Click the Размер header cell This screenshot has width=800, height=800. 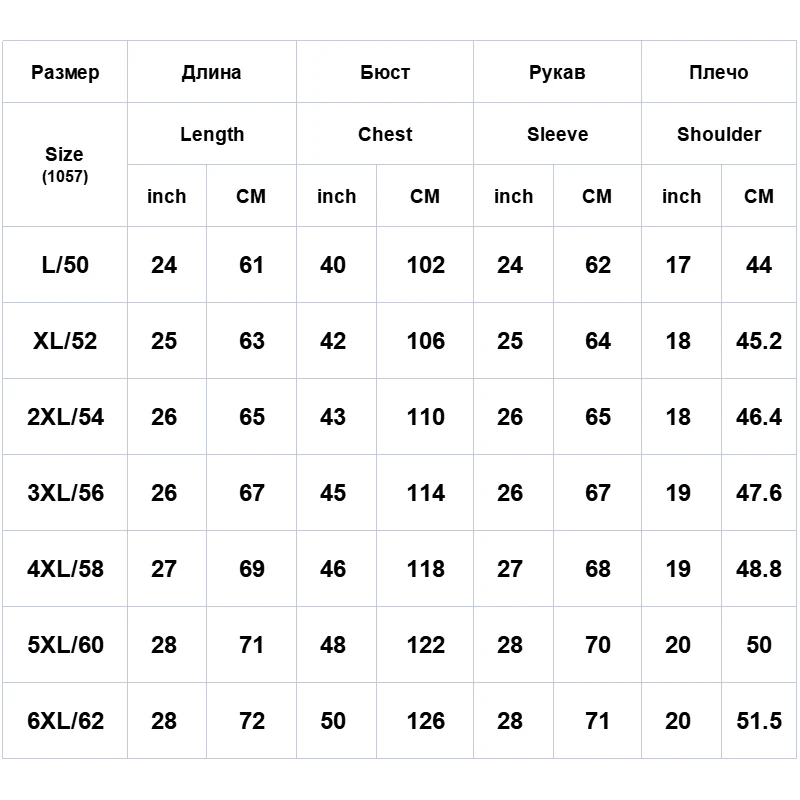(x=65, y=72)
